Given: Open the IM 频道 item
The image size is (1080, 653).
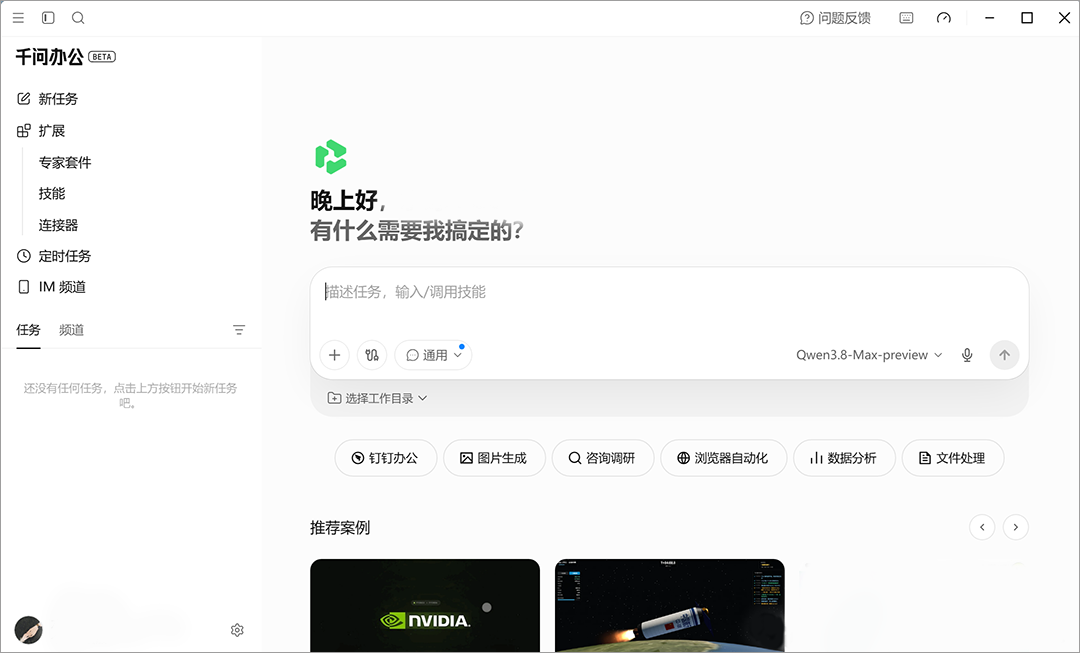Looking at the screenshot, I should (52, 287).
